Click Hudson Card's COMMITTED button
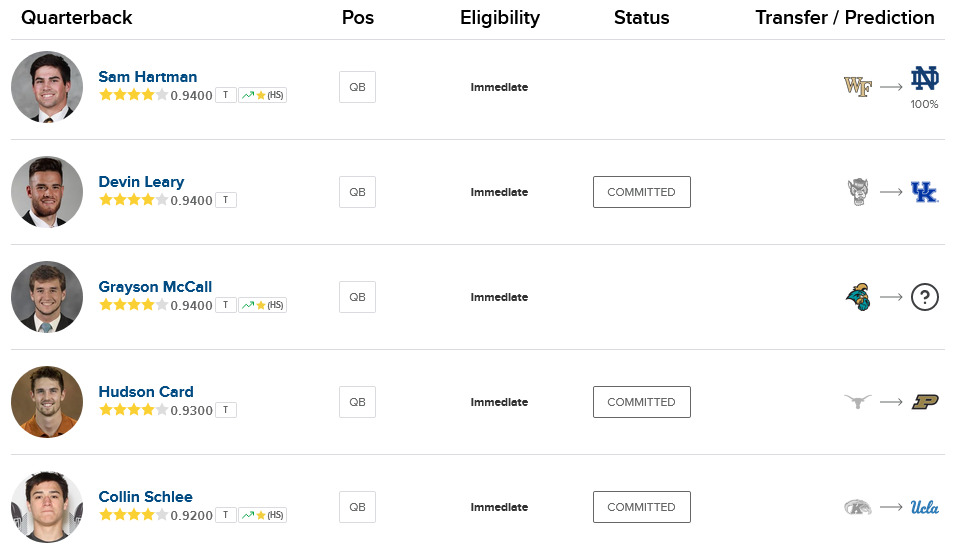Screen dimensions: 964x546 [x=641, y=402]
